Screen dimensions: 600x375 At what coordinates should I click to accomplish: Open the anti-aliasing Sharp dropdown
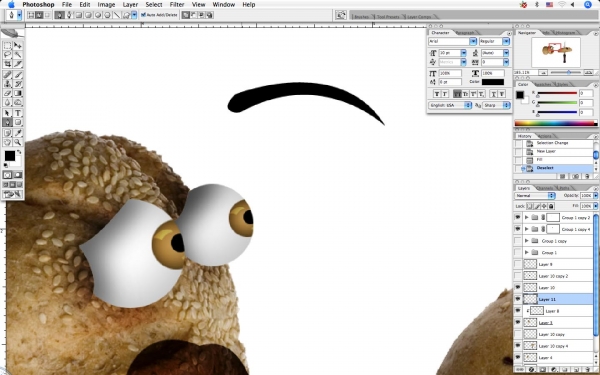[496, 105]
